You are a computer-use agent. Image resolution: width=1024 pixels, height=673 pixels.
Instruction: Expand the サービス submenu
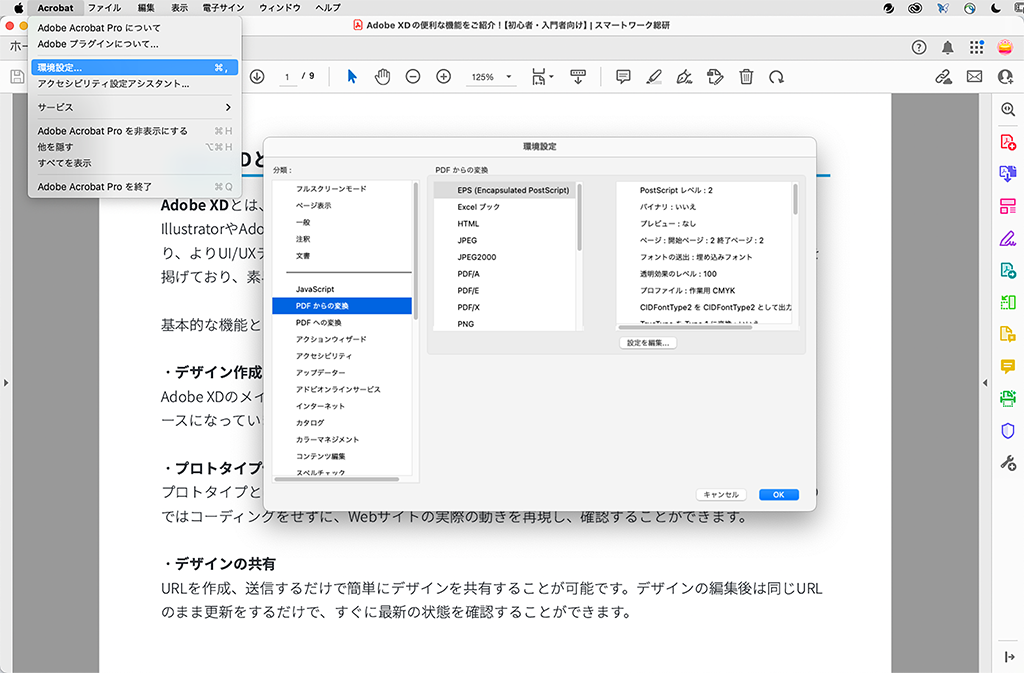134,107
